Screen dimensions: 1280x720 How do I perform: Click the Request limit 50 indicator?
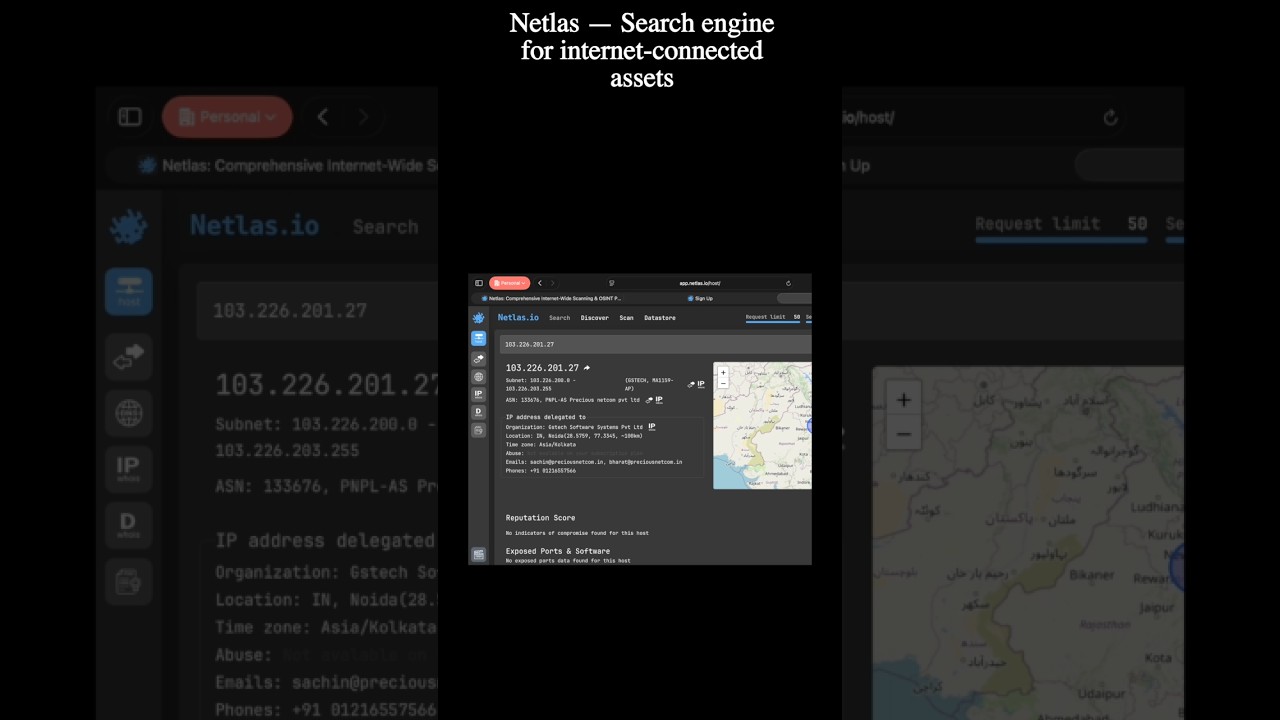[x=773, y=317]
